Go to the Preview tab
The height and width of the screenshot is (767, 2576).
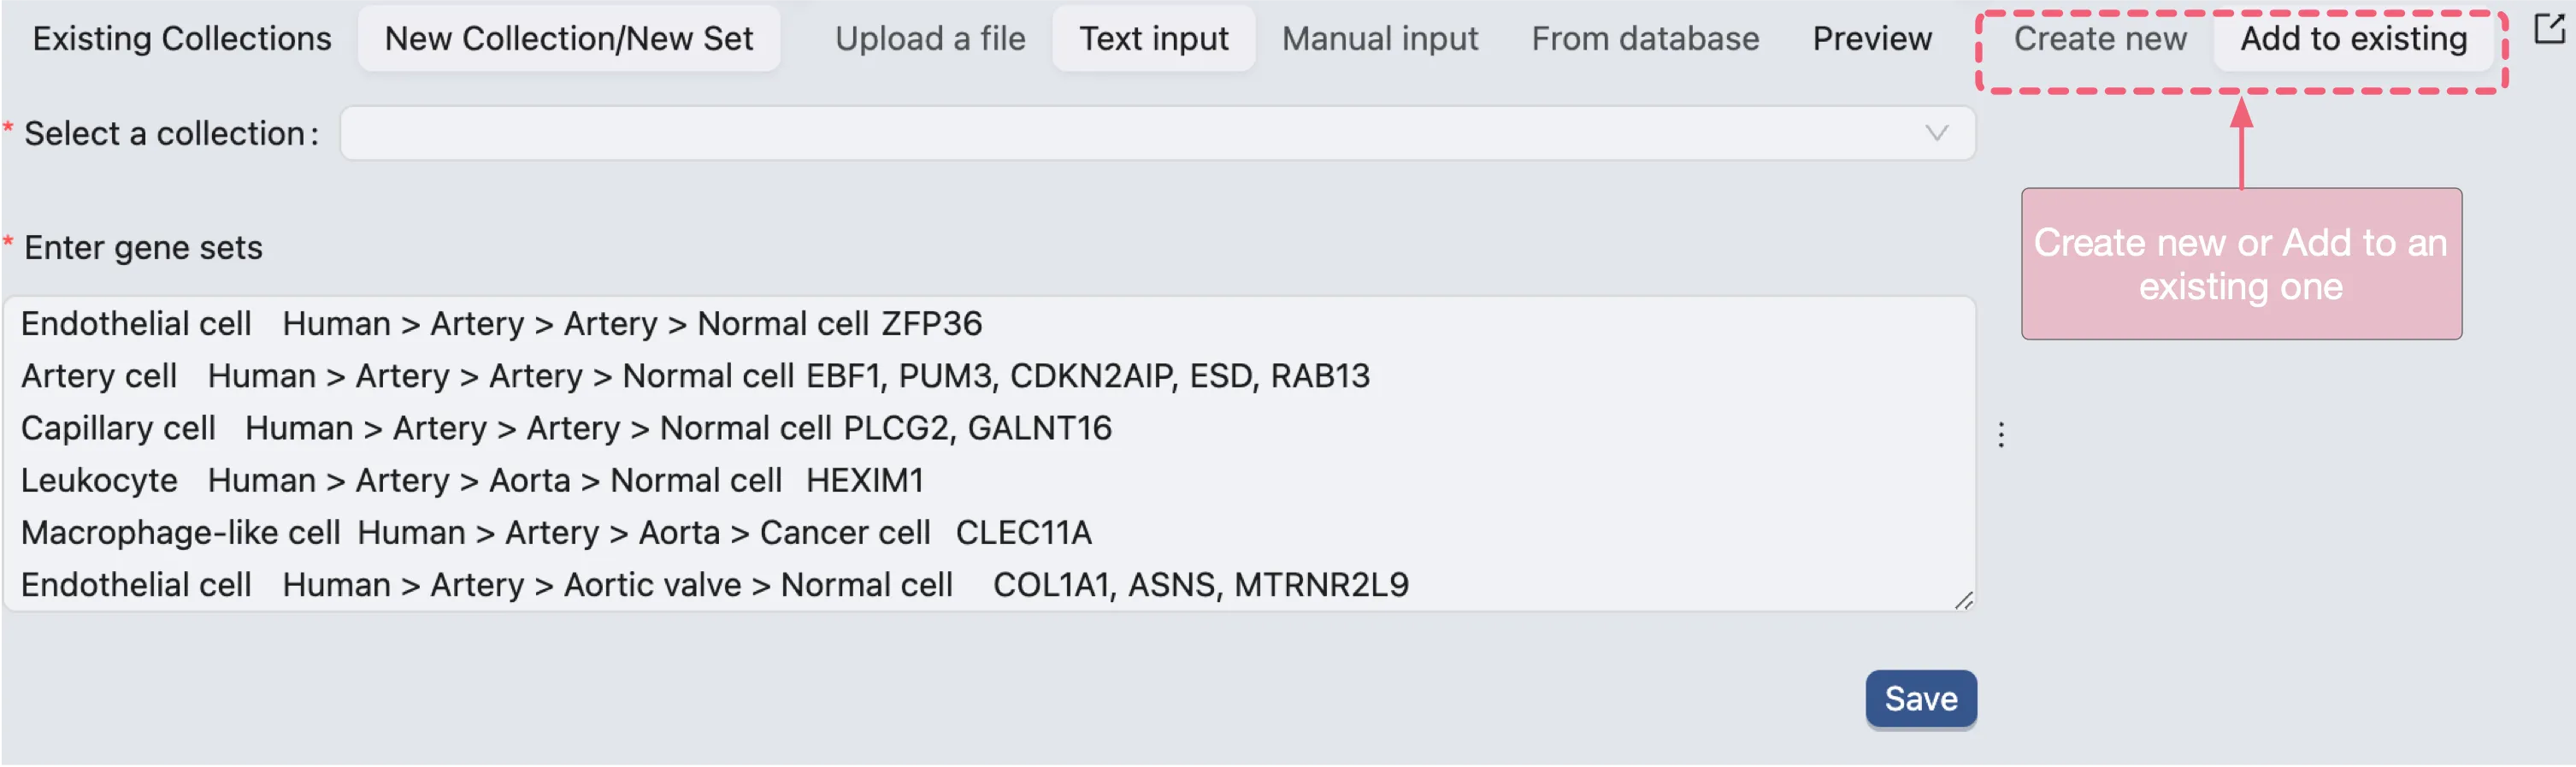(1871, 38)
